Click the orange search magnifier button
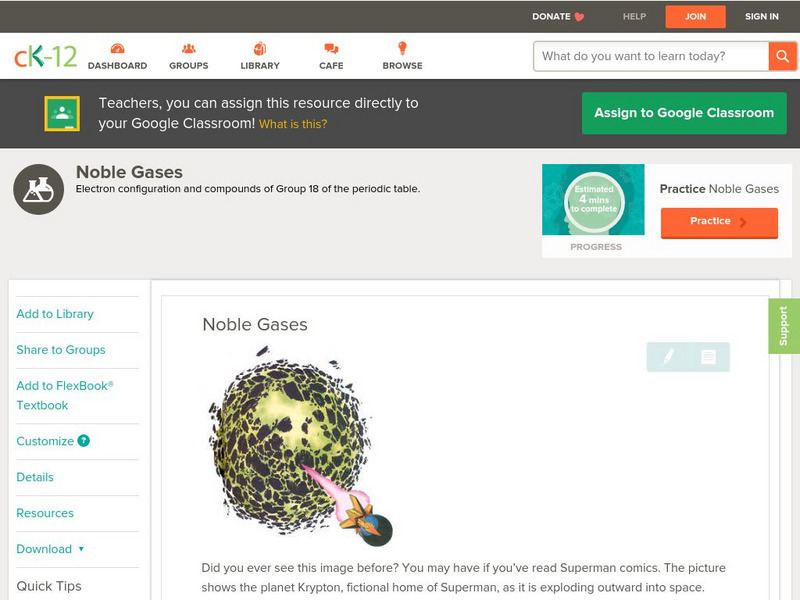Image resolution: width=800 pixels, height=600 pixels. pyautogui.click(x=782, y=56)
